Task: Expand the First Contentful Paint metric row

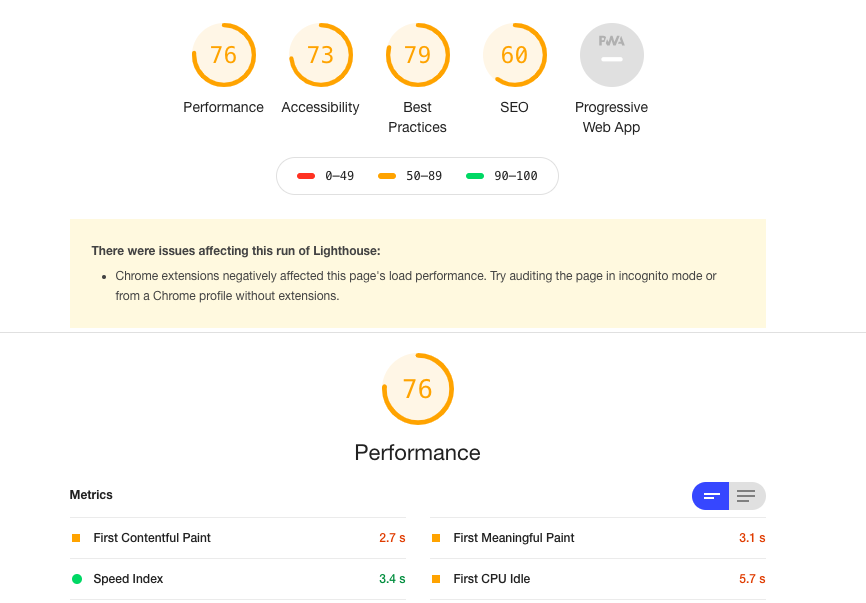Action: 152,538
